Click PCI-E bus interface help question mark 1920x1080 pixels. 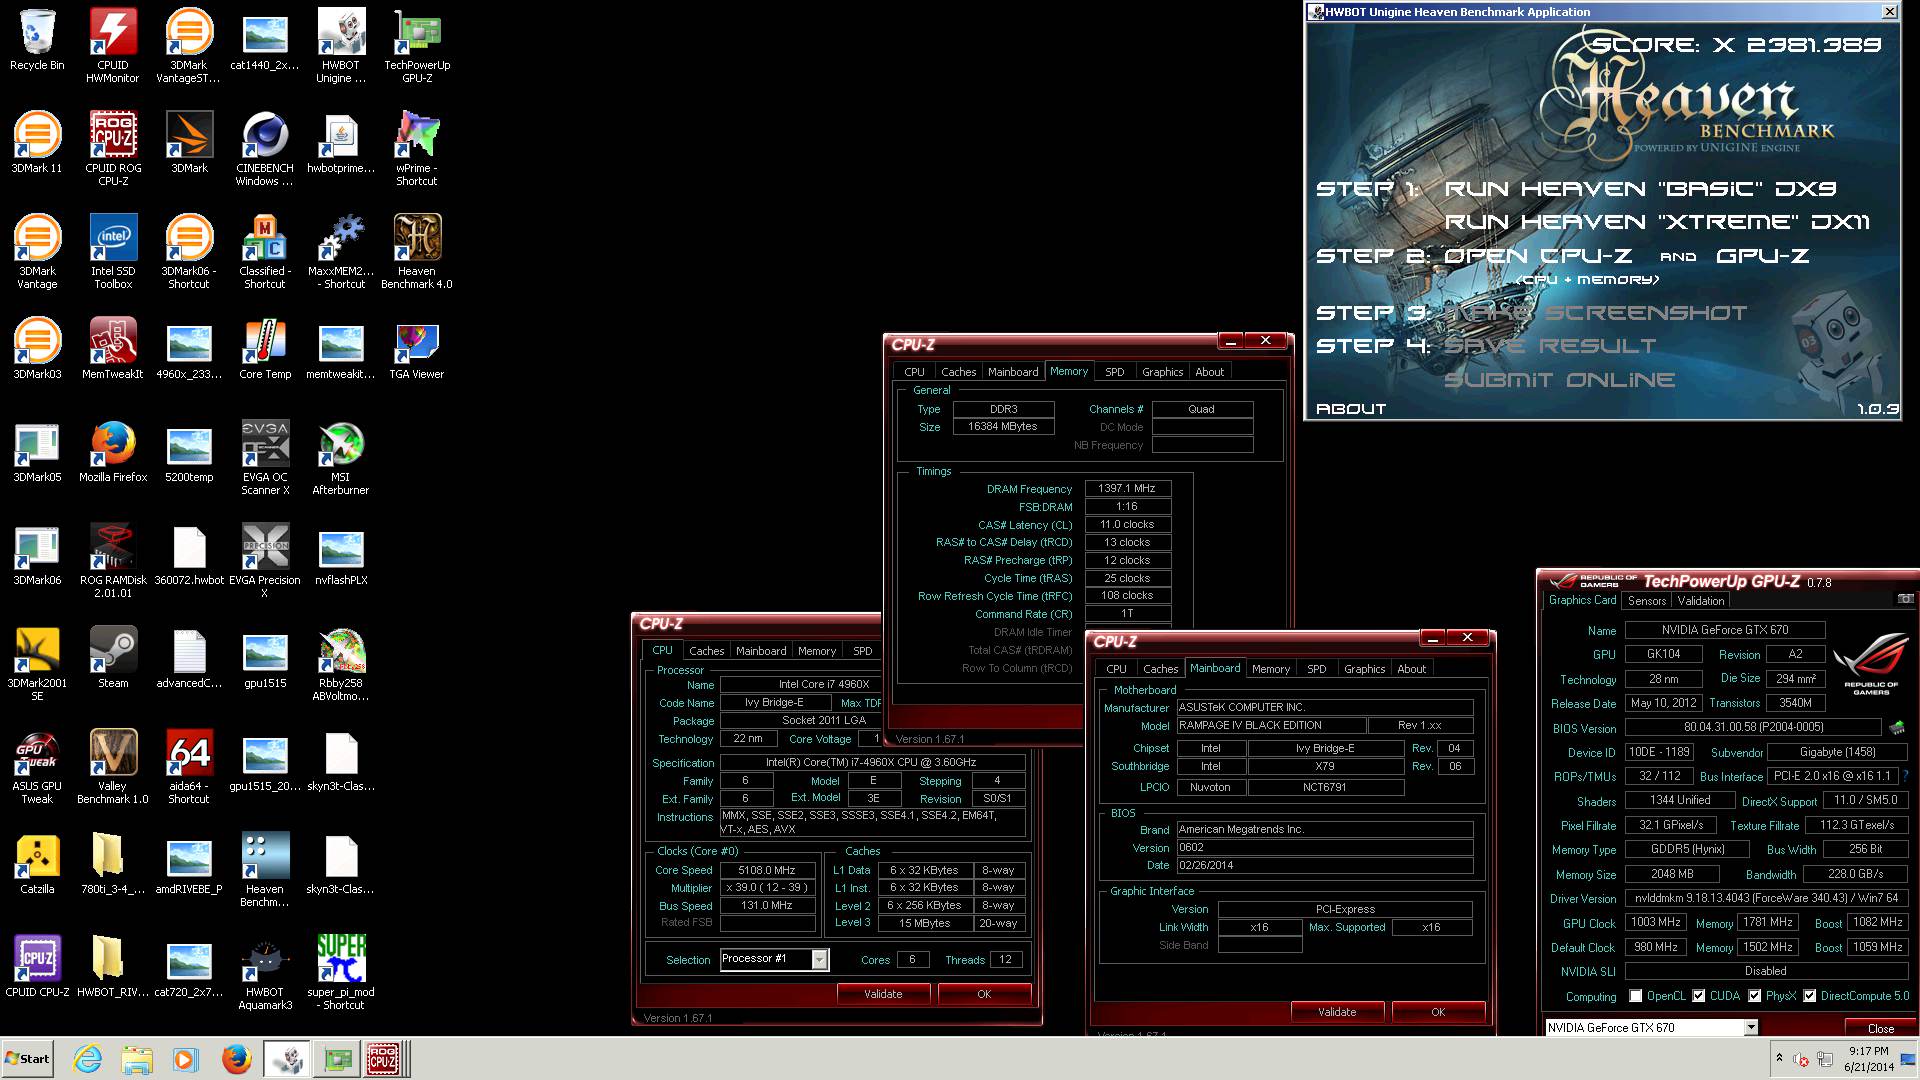[x=1905, y=776]
